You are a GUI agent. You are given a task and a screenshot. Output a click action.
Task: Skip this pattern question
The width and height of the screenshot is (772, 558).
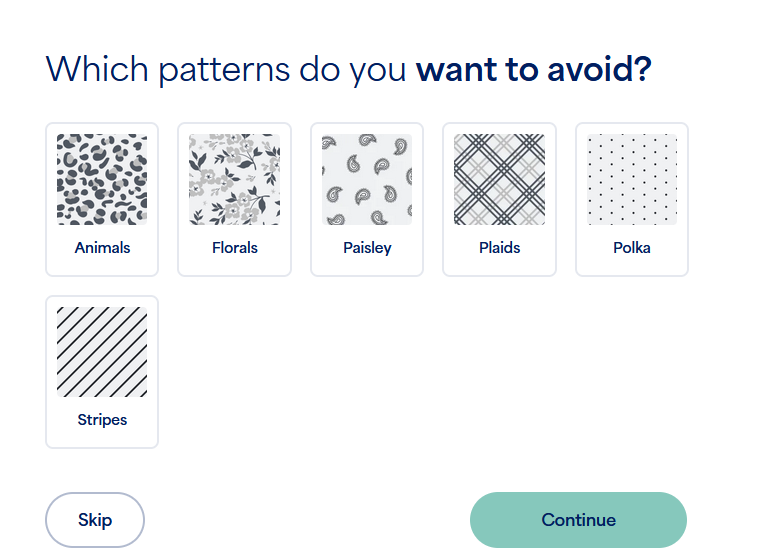click(95, 520)
